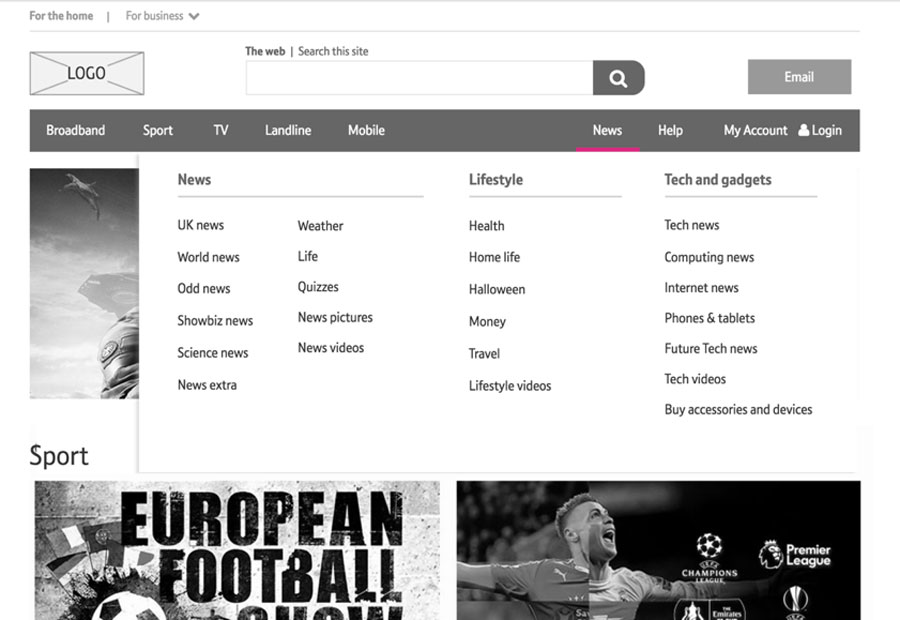This screenshot has width=900, height=620.
Task: Click the Email button
Action: pos(799,77)
